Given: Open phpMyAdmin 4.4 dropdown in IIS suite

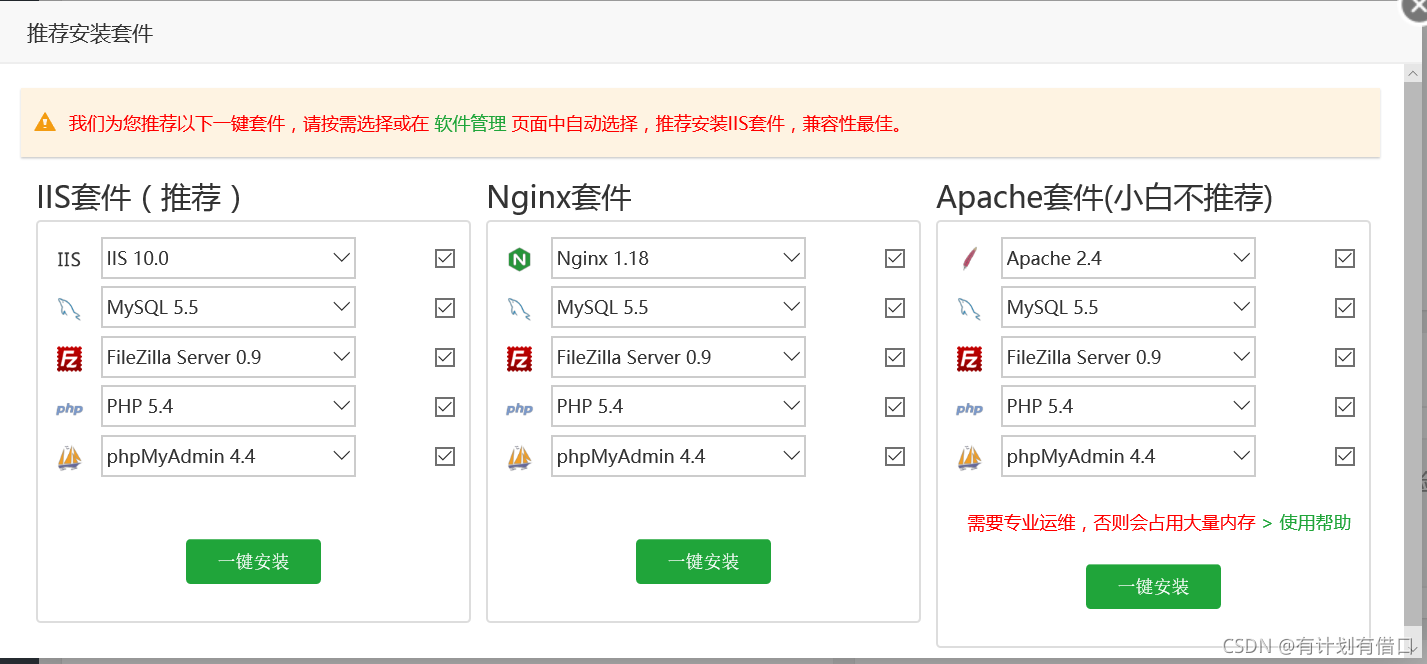Looking at the screenshot, I should 228,456.
